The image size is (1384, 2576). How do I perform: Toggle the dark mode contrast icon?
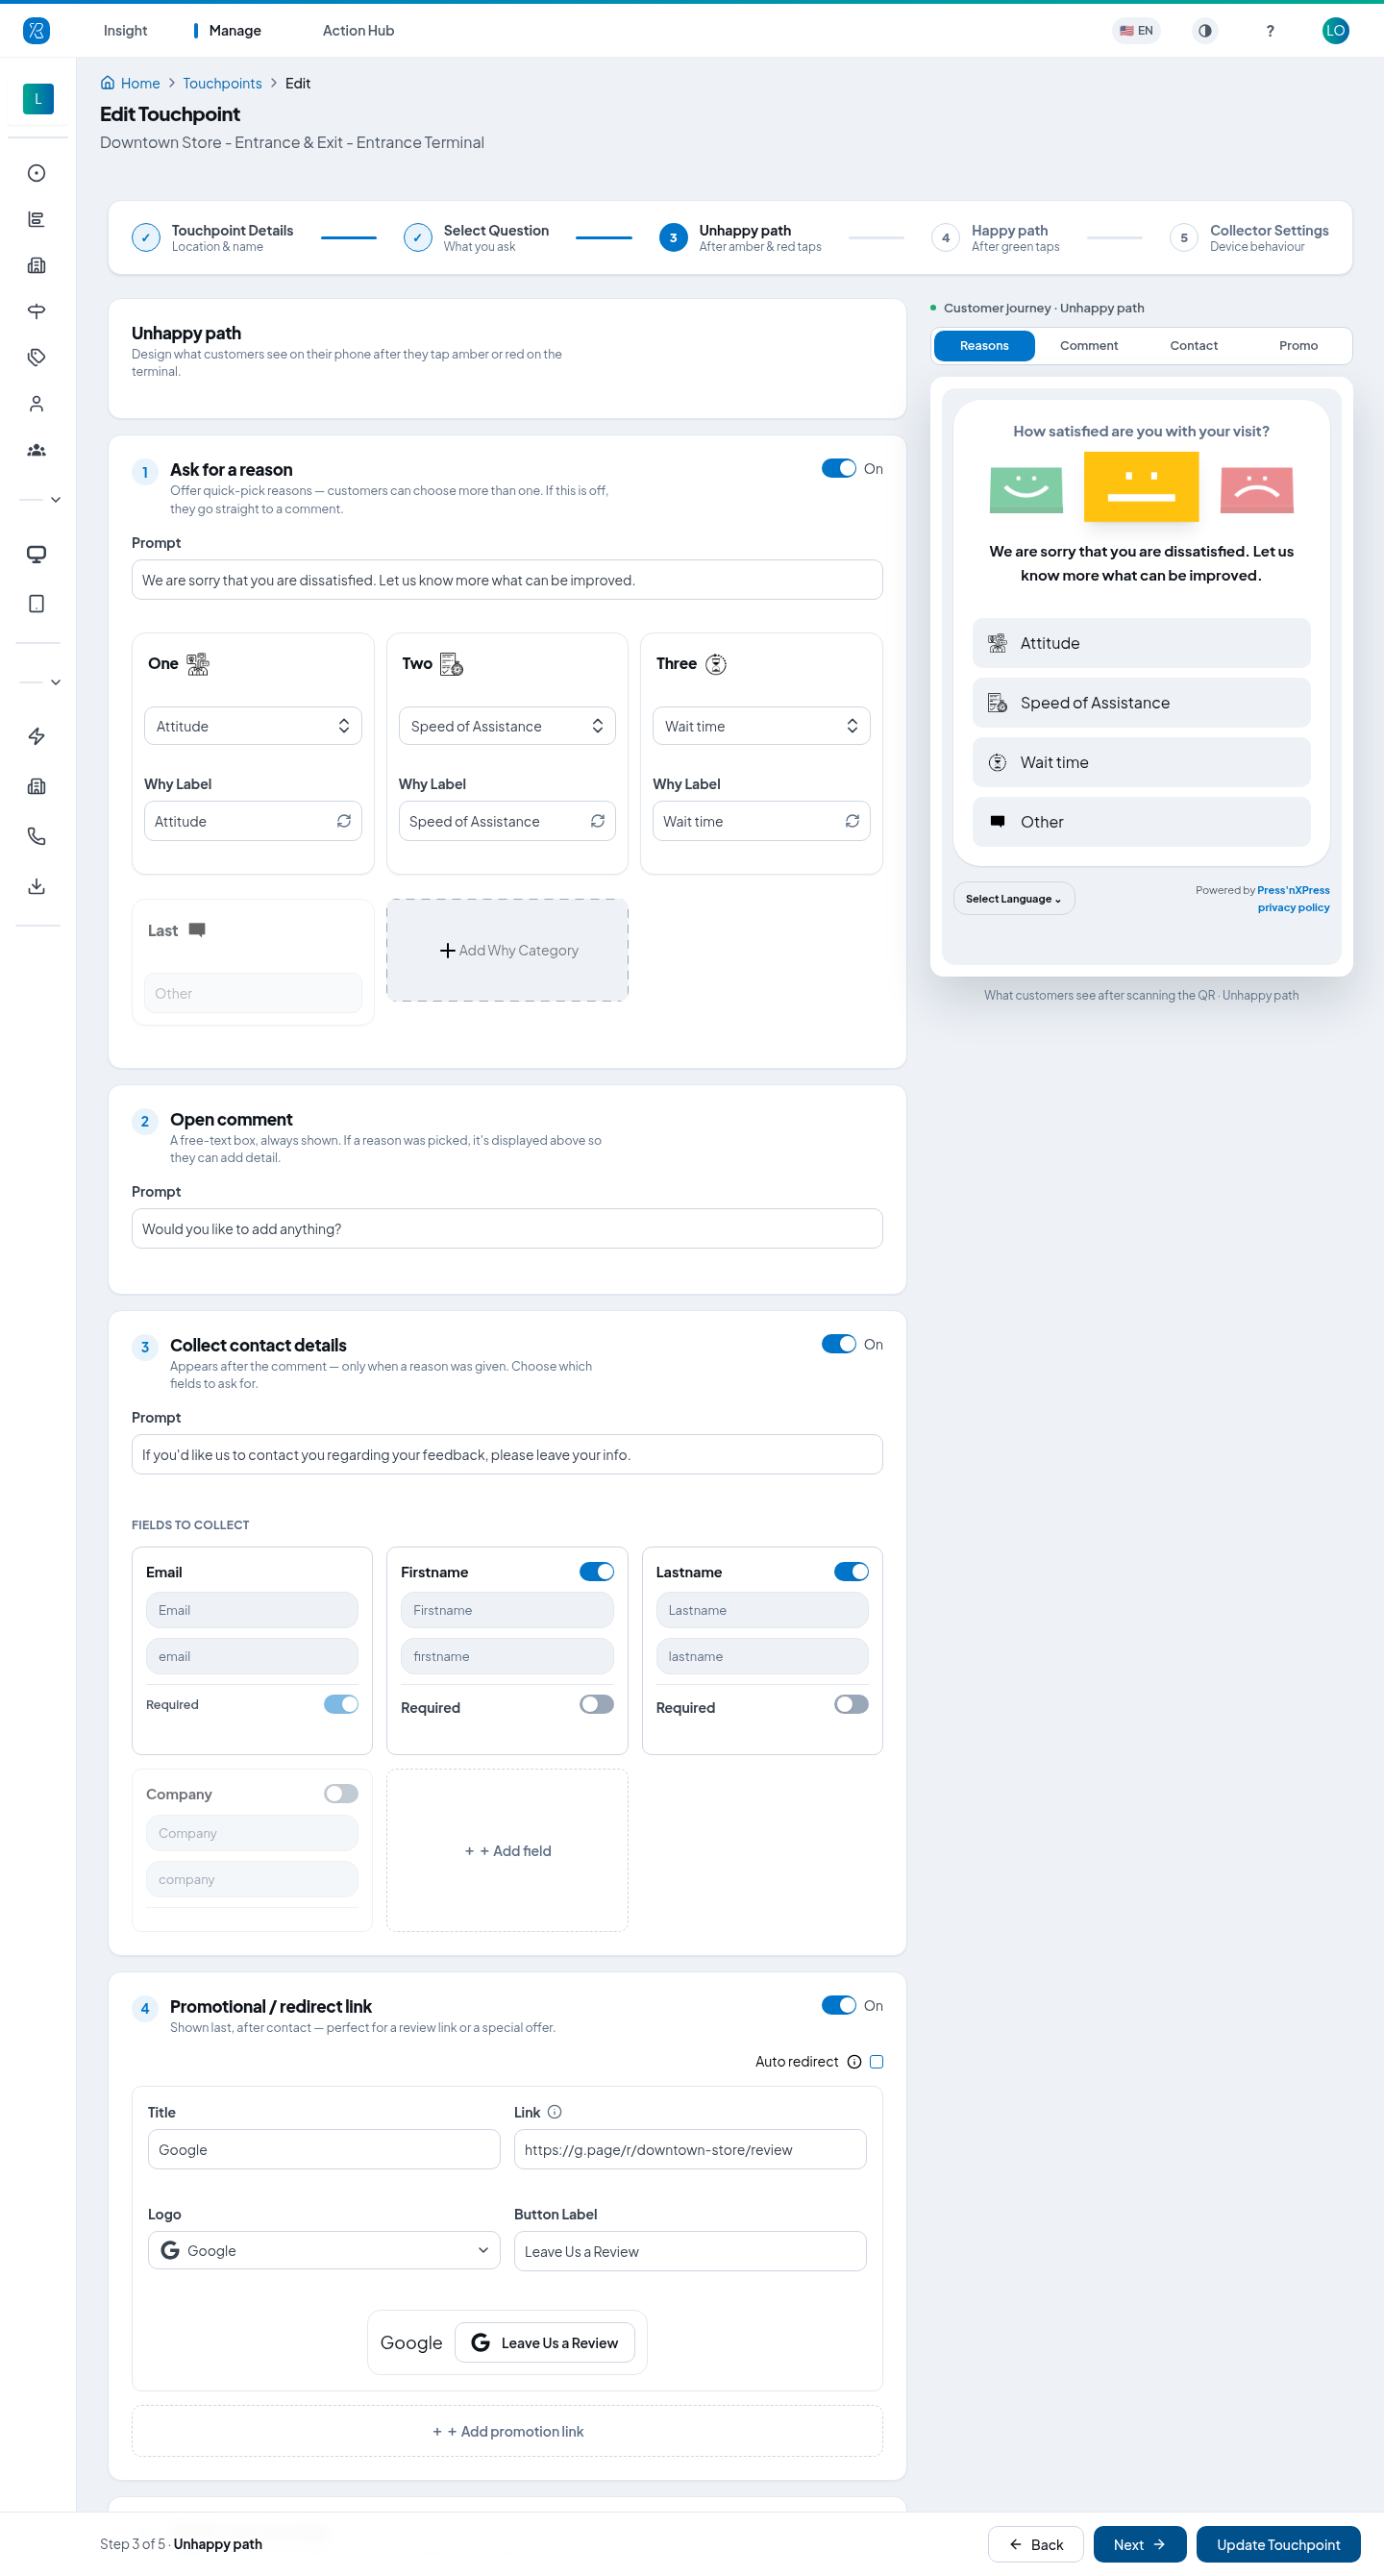(x=1205, y=31)
